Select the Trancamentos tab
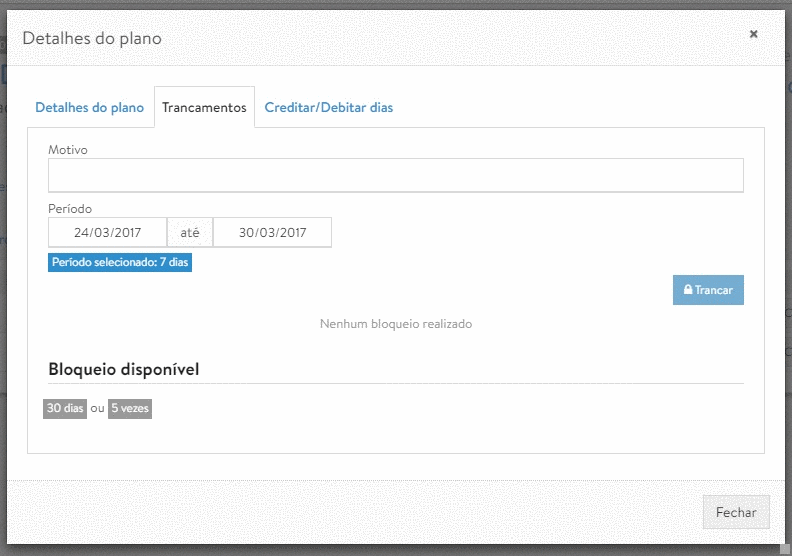Viewport: 792px width, 556px height. [x=204, y=108]
